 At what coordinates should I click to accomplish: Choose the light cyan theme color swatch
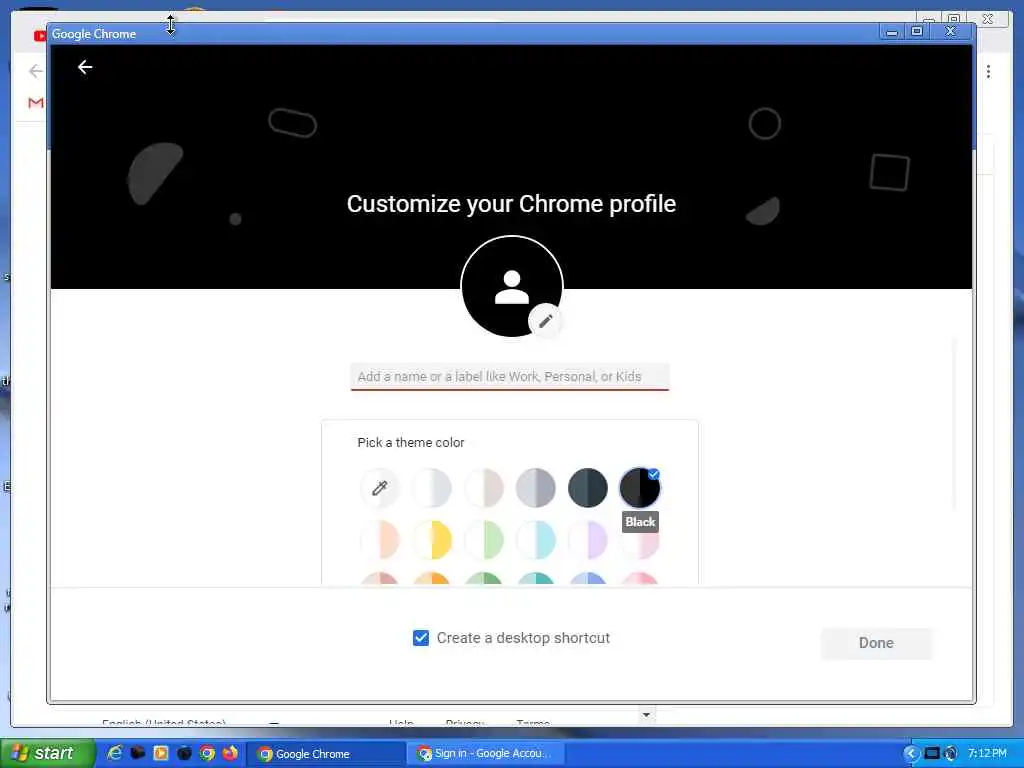[536, 540]
